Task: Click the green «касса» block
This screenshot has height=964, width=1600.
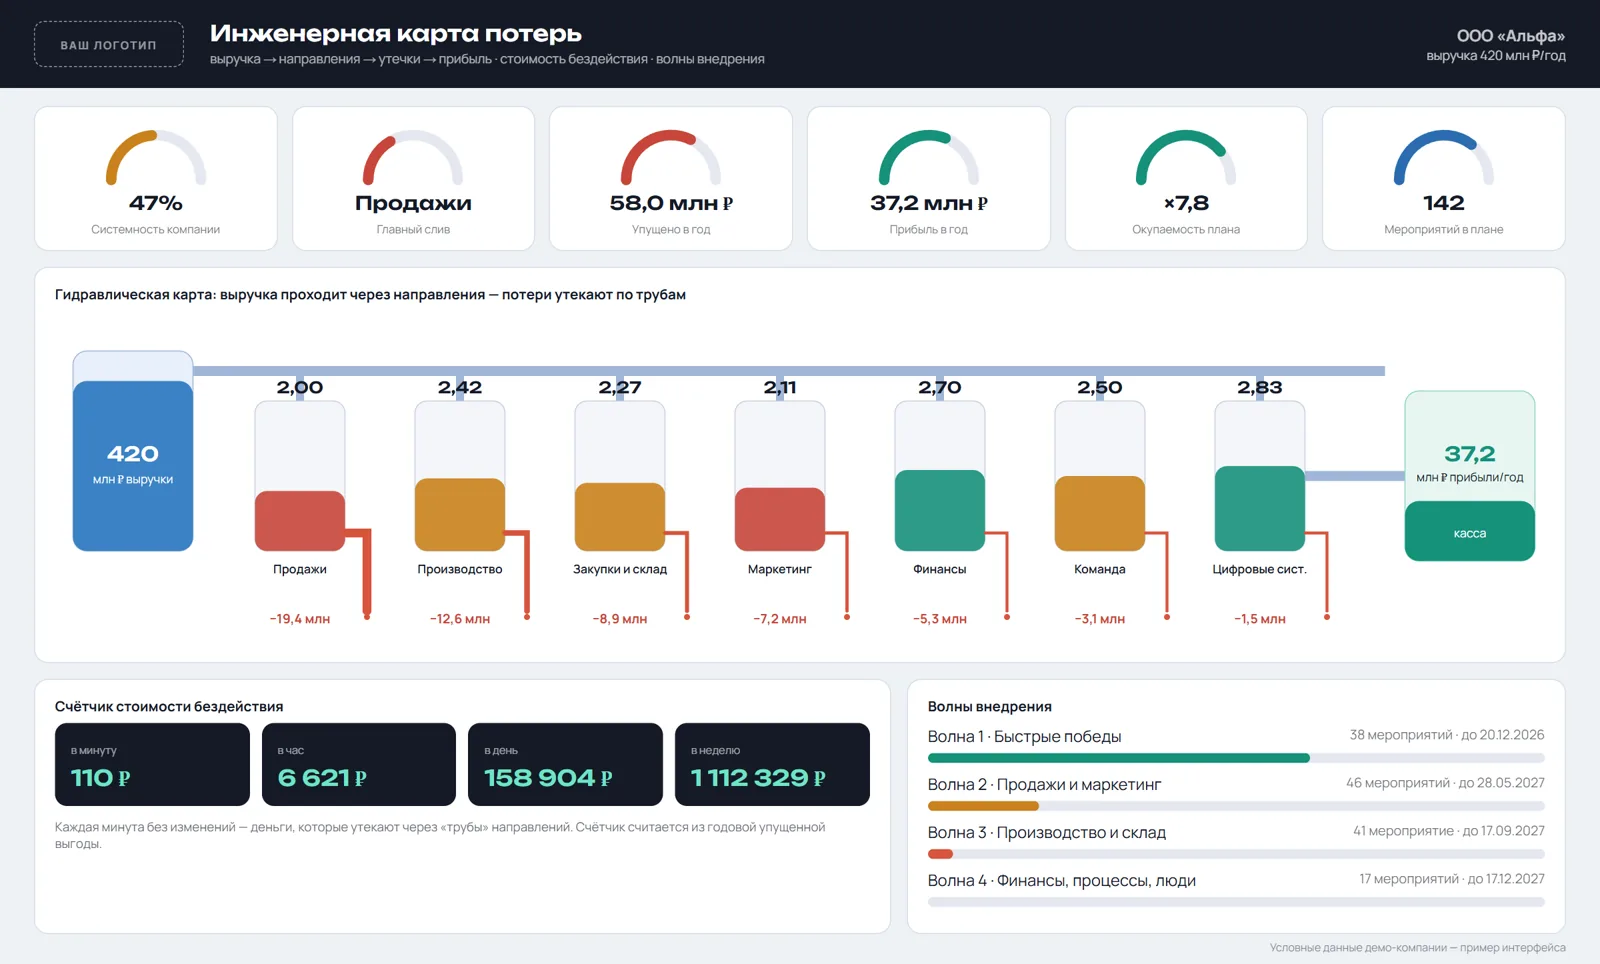Action: pos(1470,531)
